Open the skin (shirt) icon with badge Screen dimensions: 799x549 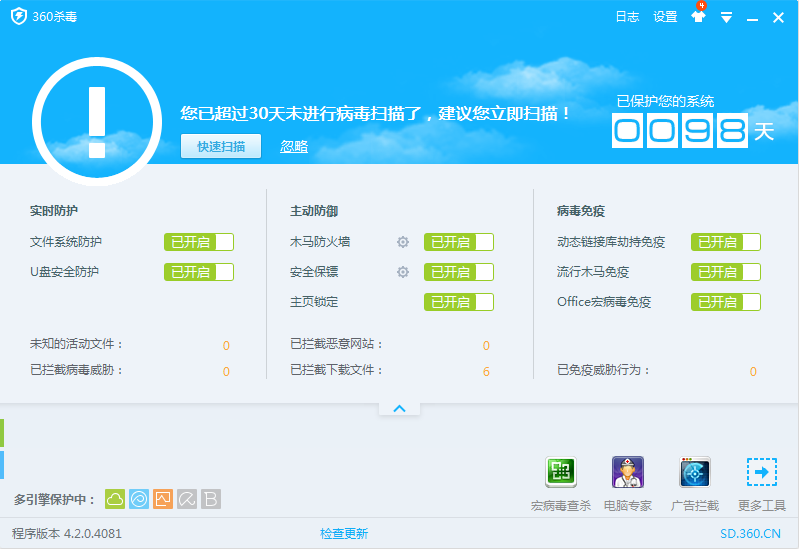point(699,15)
